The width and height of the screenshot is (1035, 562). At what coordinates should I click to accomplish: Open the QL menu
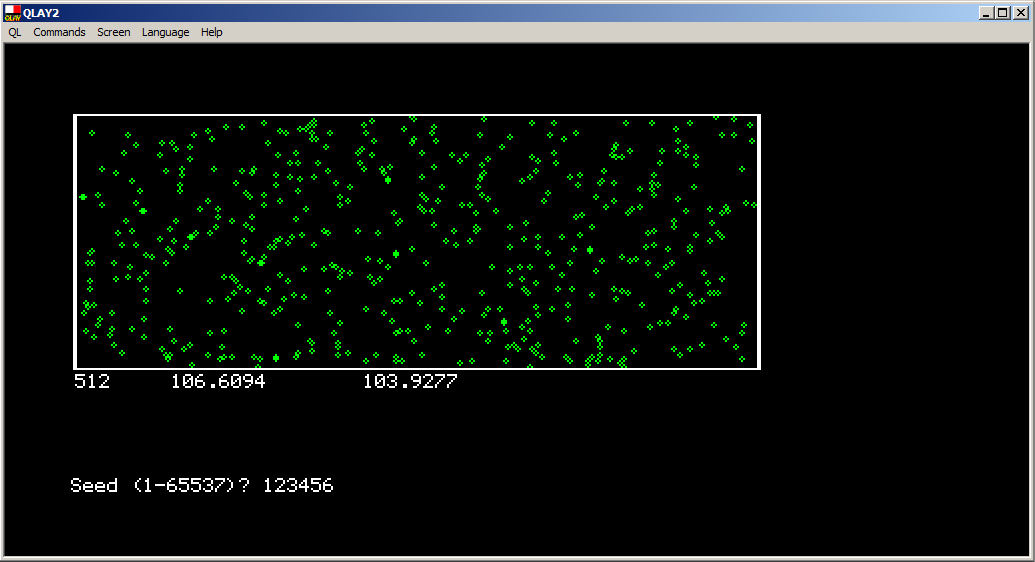pyautogui.click(x=15, y=32)
